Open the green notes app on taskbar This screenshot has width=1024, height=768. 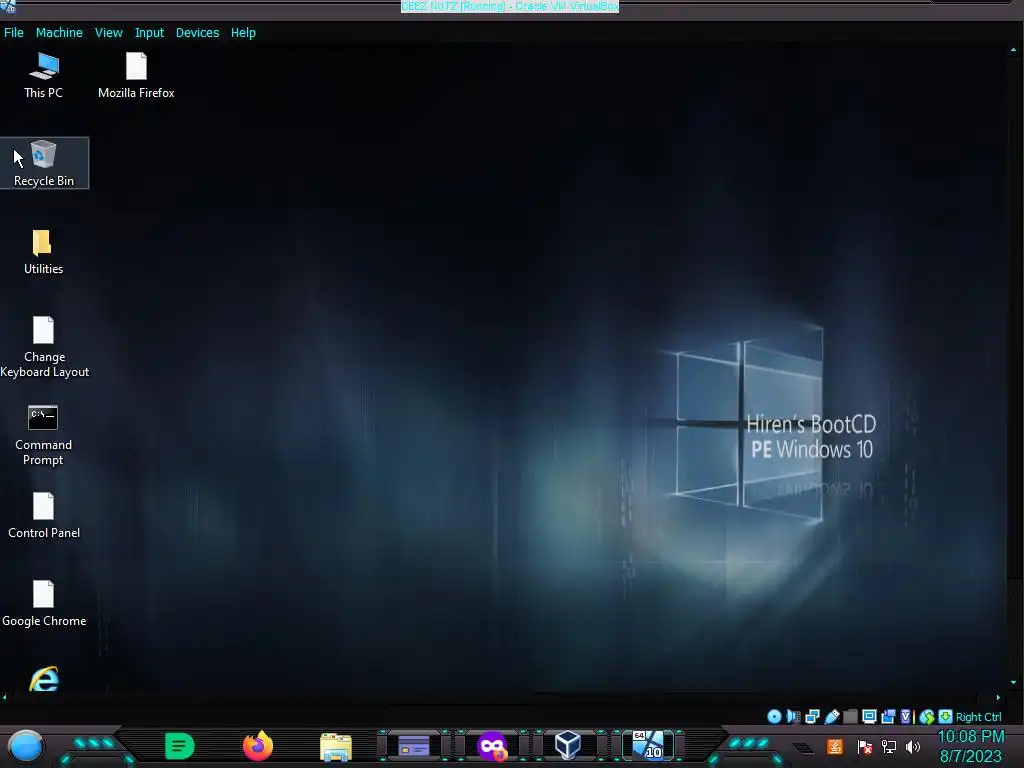(x=179, y=746)
